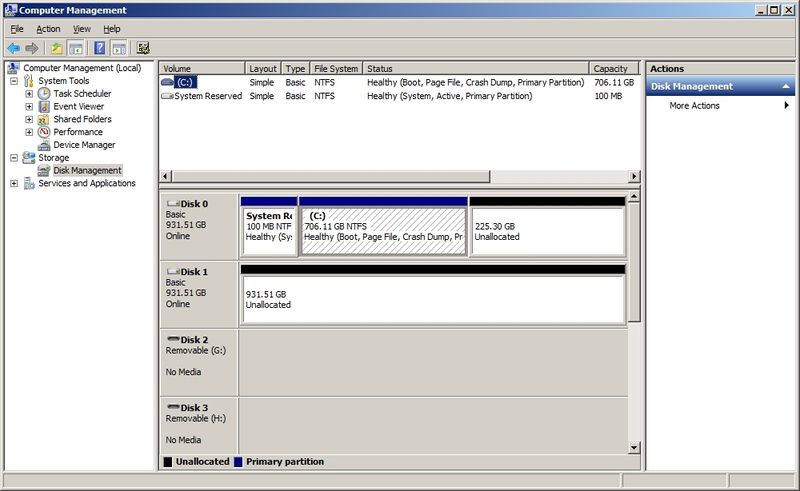Expand Services and Applications node
Viewport: 800px width, 491px height.
tap(14, 183)
